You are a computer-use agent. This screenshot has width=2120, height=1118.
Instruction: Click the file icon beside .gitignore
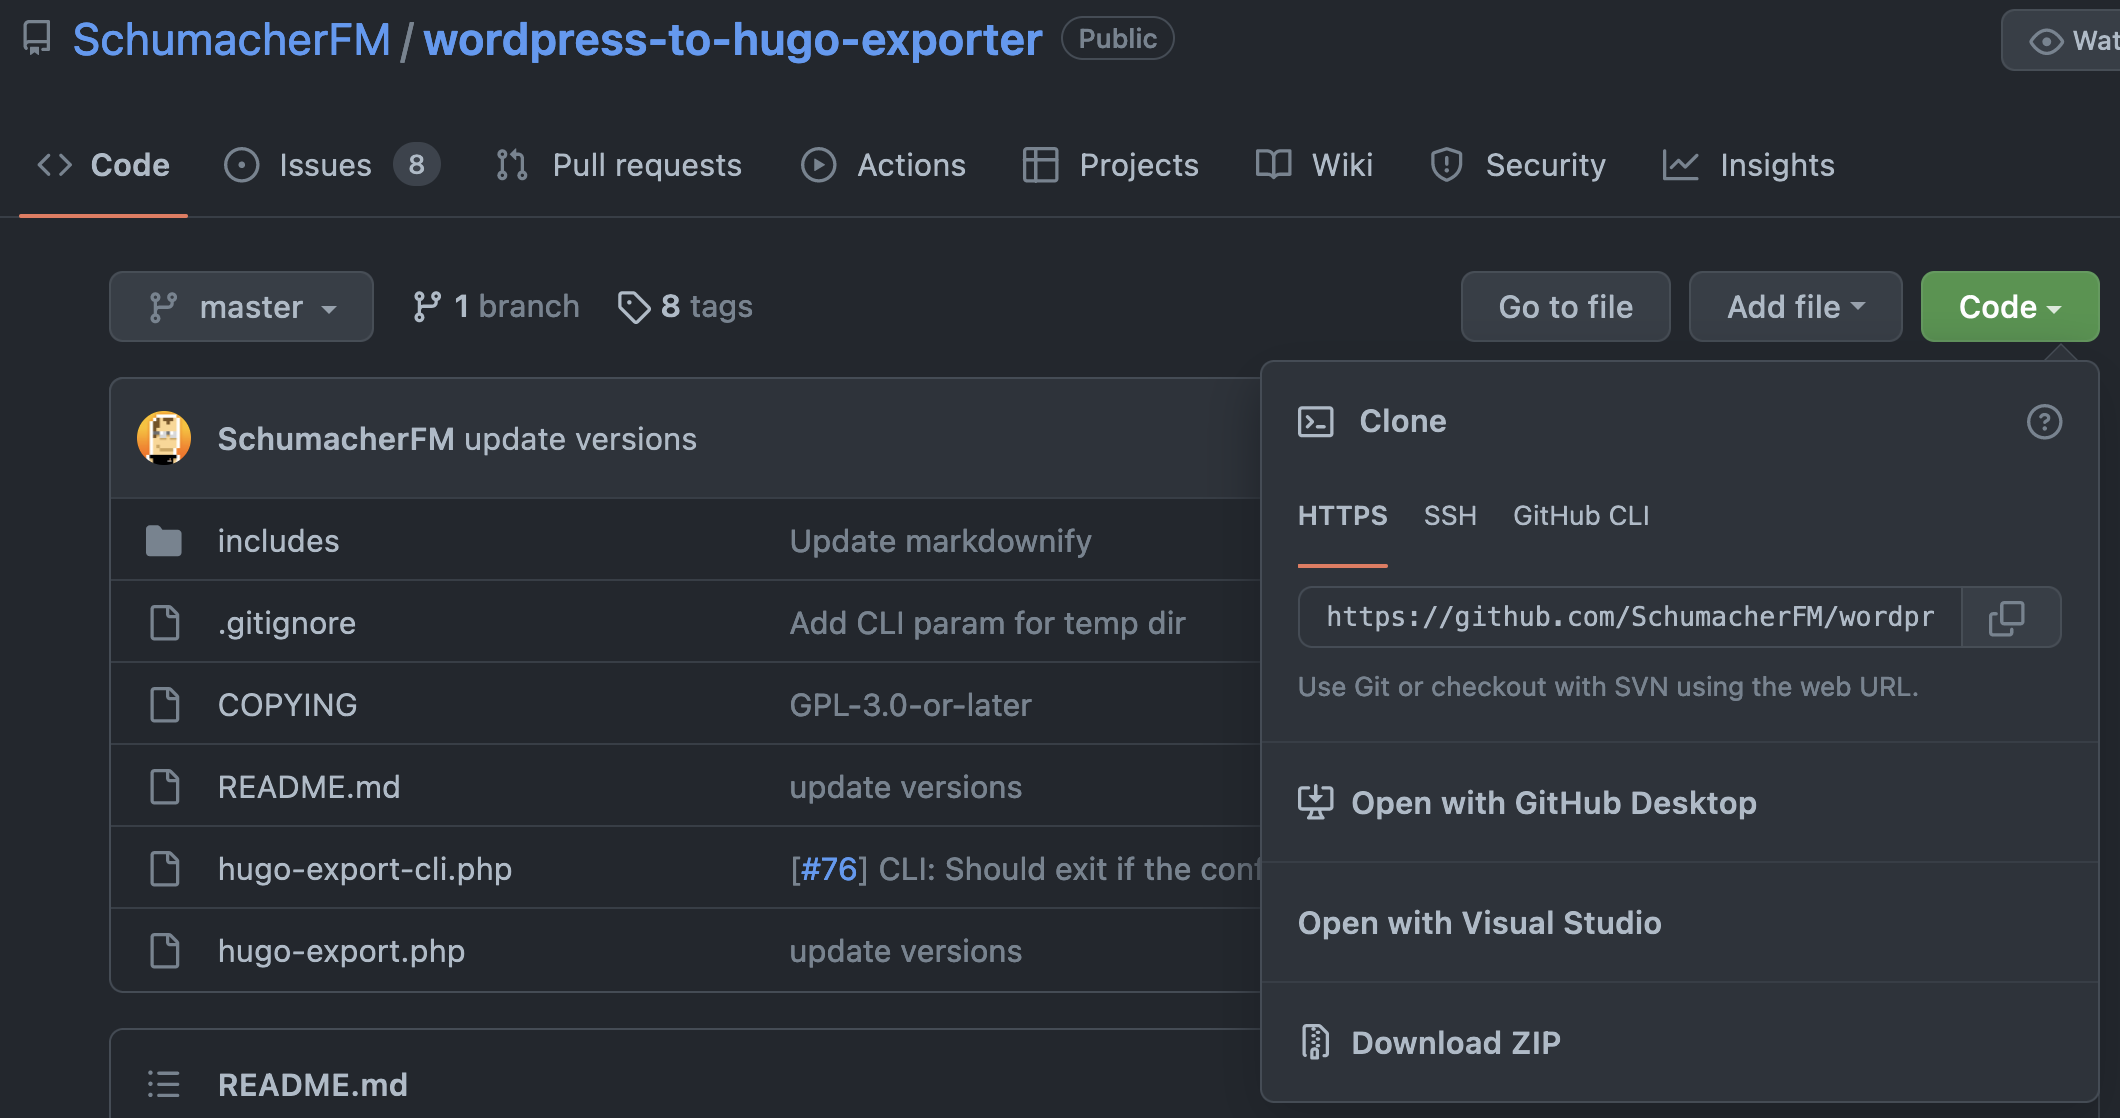coord(164,623)
